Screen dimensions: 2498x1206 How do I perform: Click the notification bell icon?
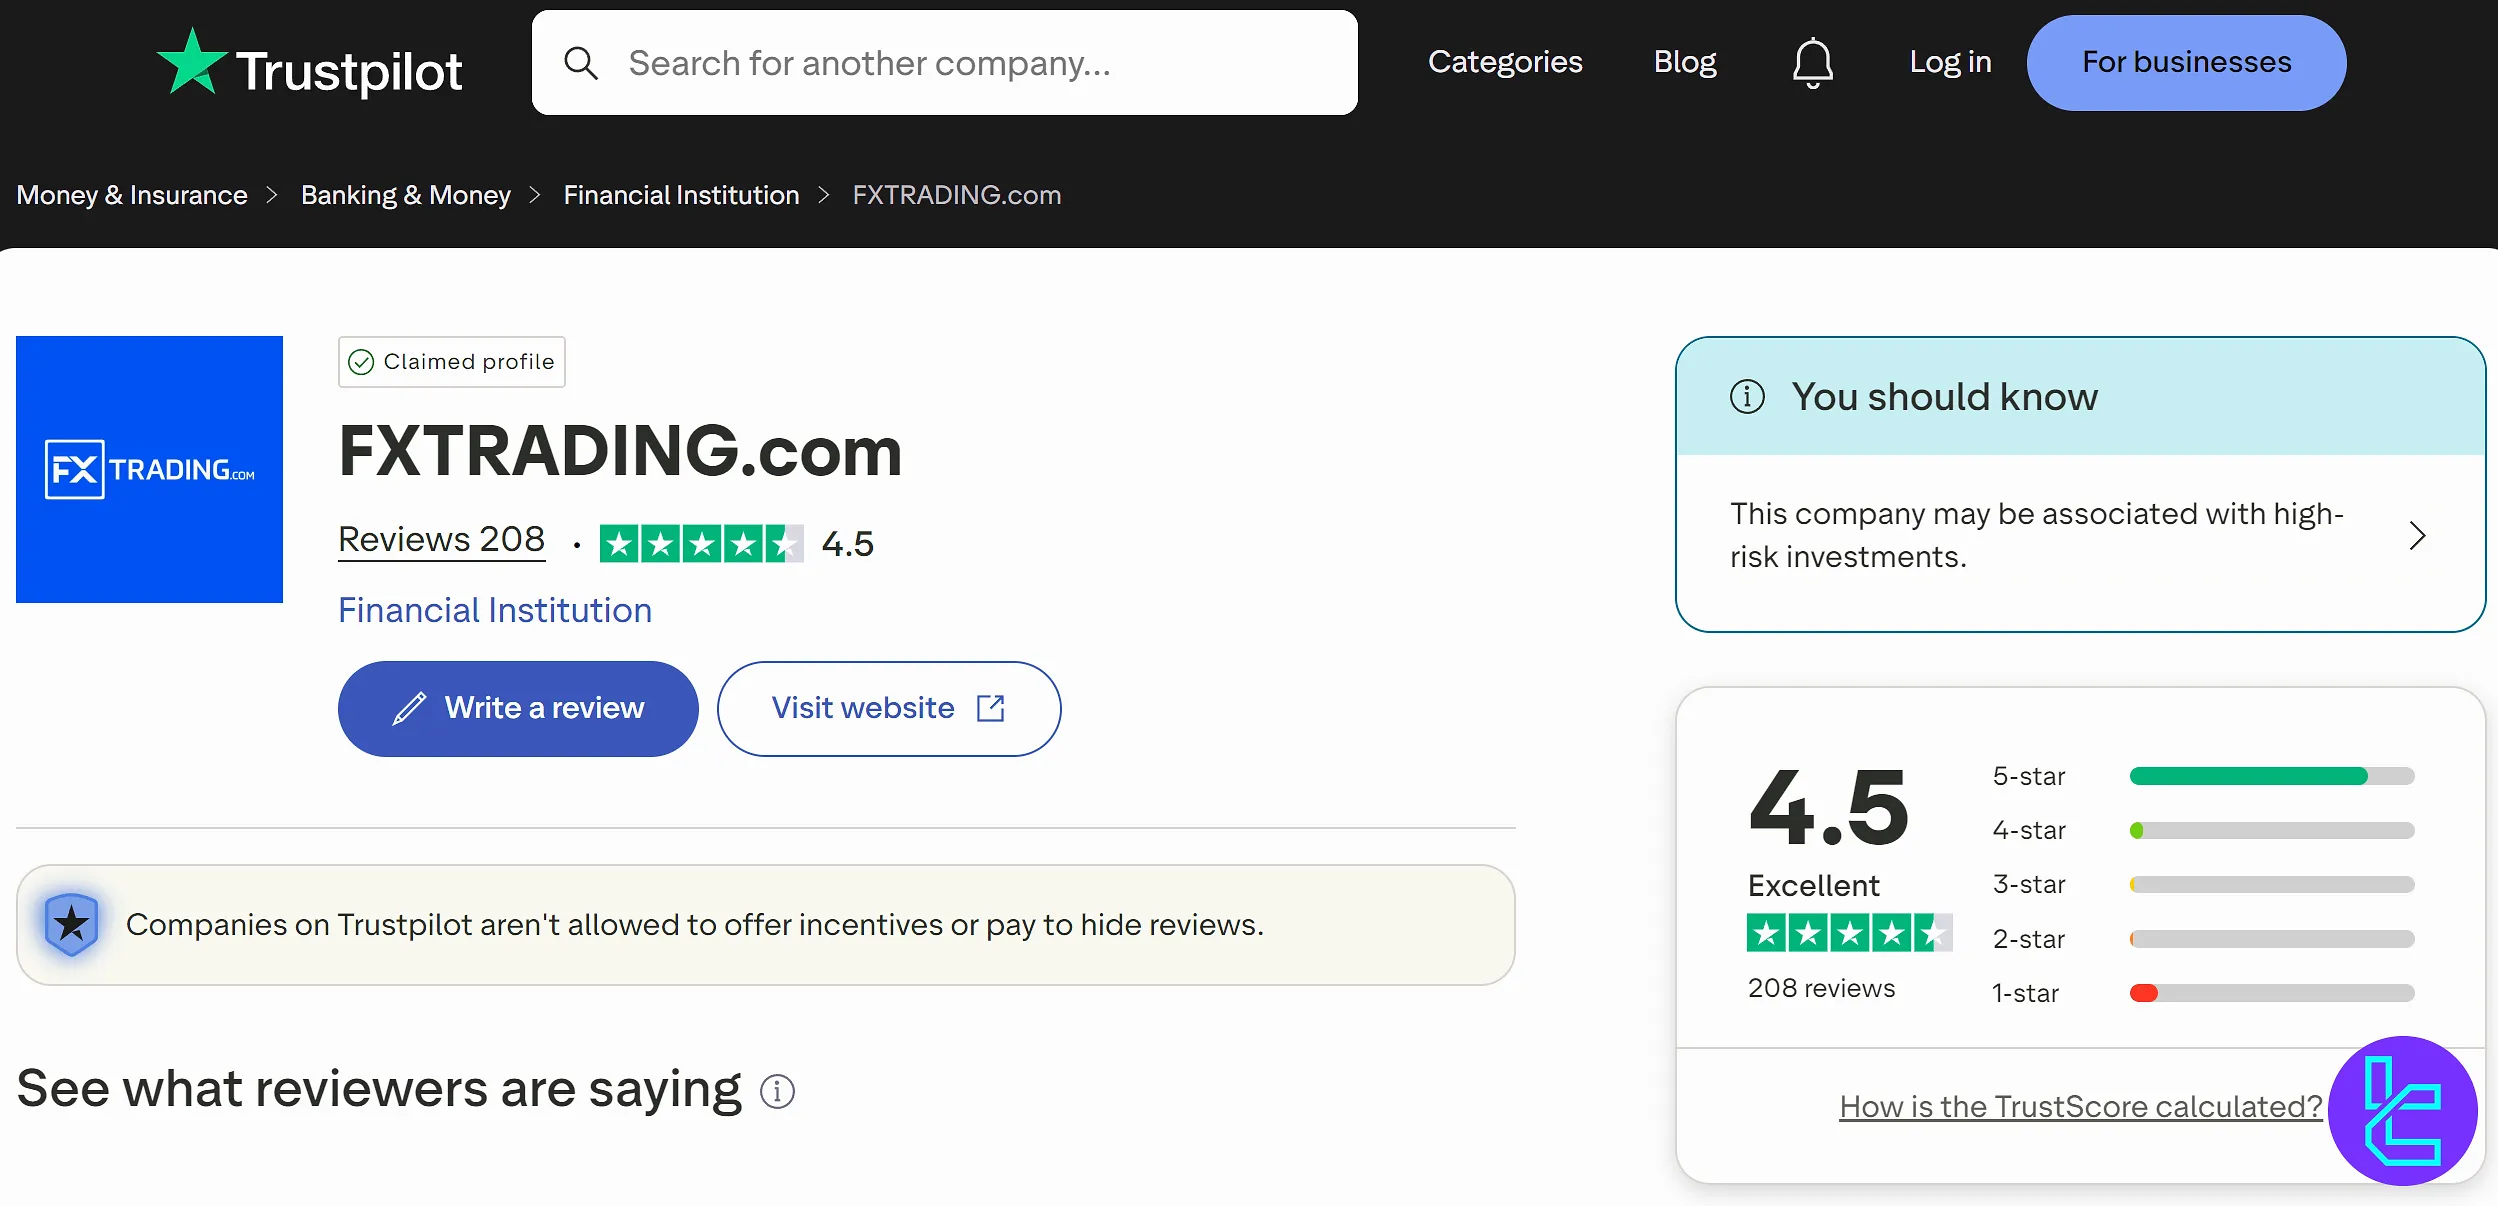[x=1812, y=63]
